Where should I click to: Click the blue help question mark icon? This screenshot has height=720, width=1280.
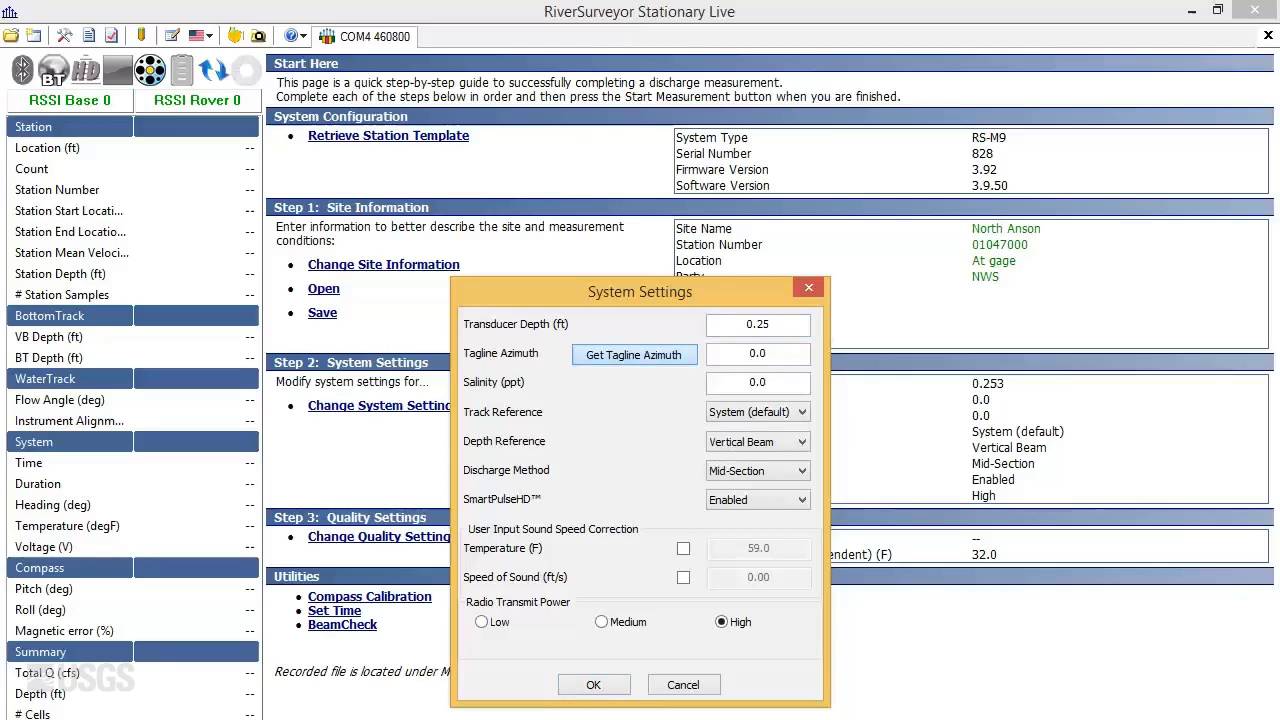coord(291,36)
